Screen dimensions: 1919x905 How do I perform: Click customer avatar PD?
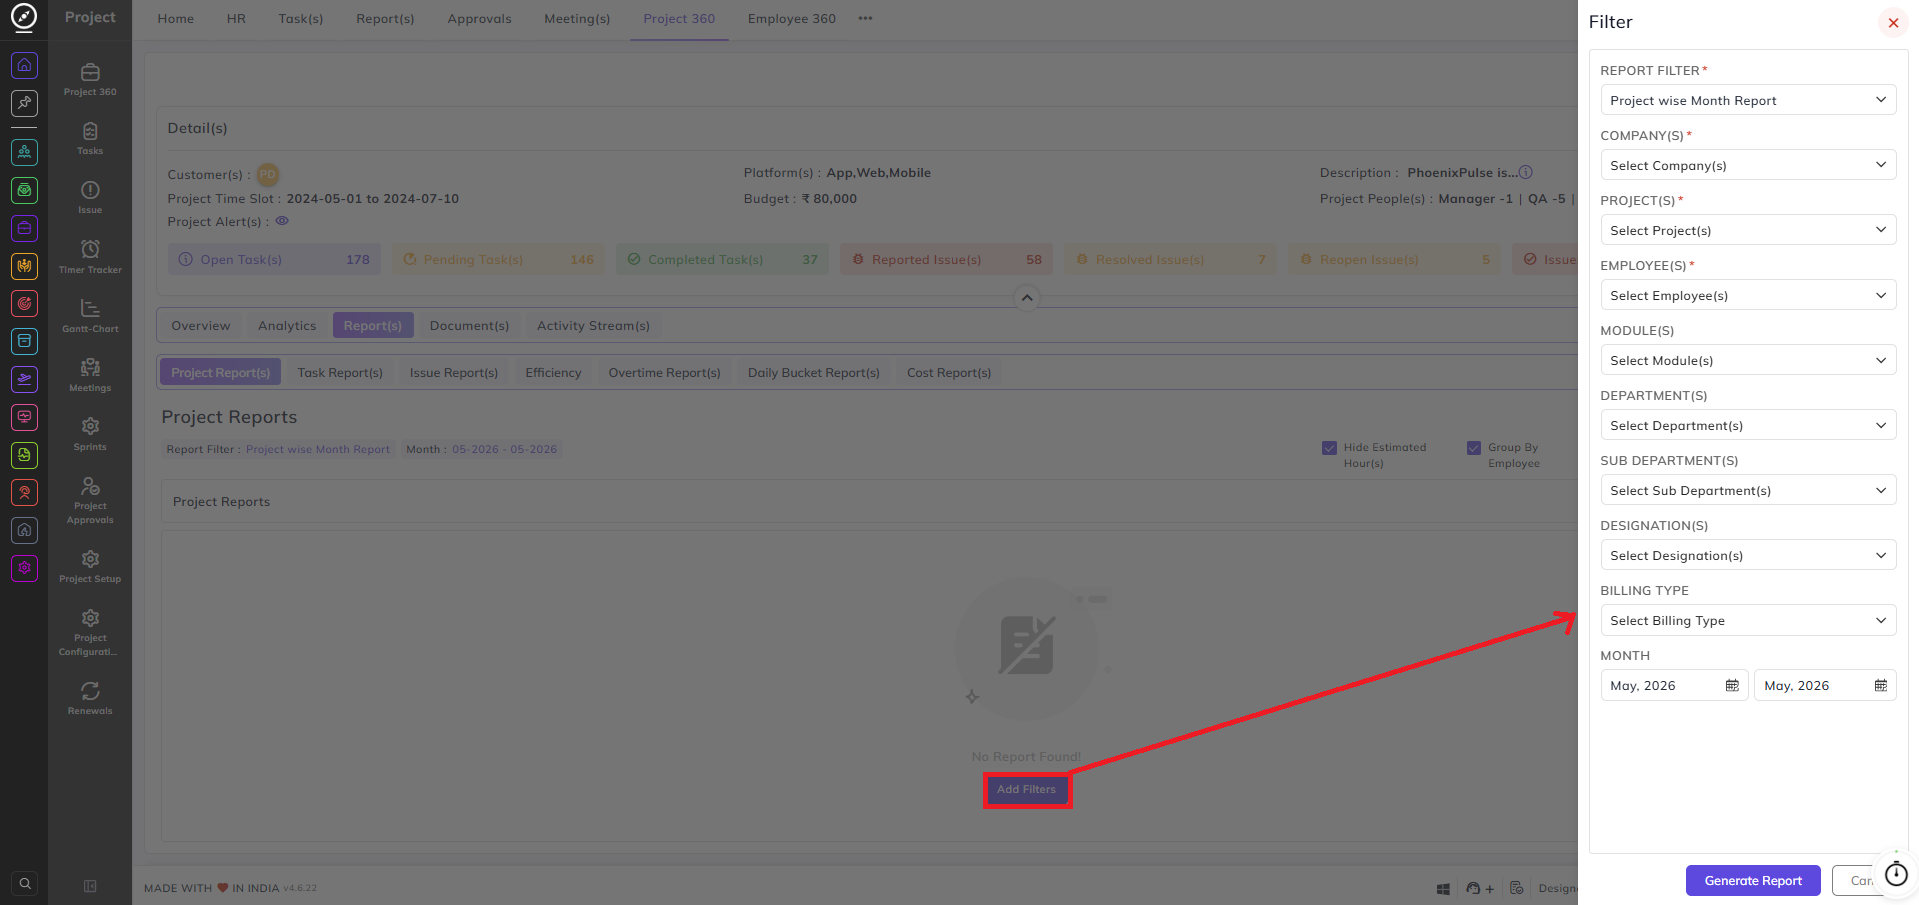[x=267, y=174]
